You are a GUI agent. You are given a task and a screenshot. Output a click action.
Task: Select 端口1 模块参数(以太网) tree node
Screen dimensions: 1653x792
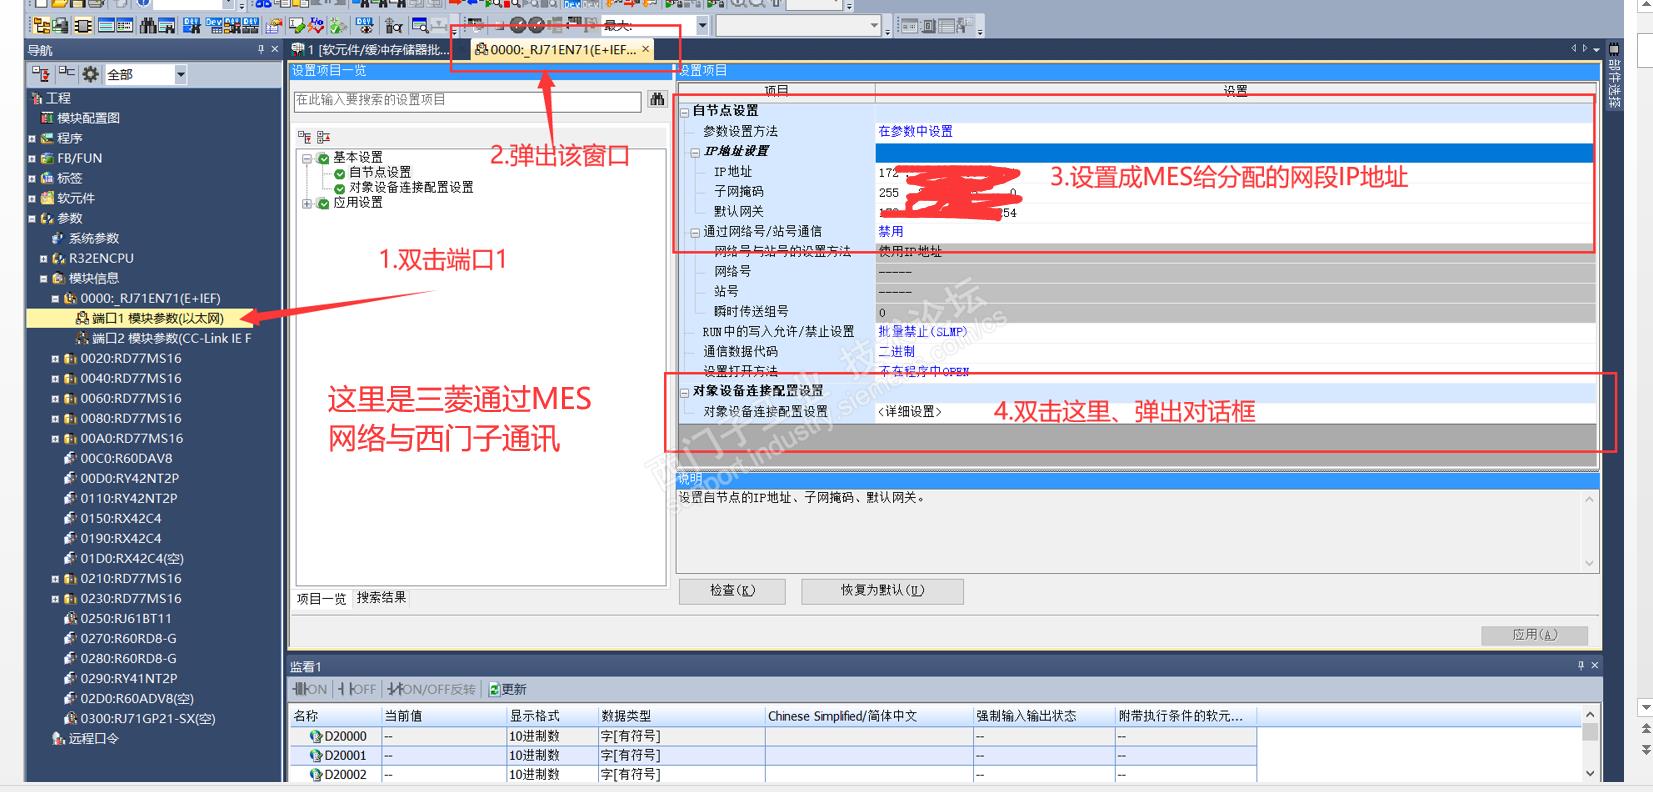pyautogui.click(x=150, y=318)
